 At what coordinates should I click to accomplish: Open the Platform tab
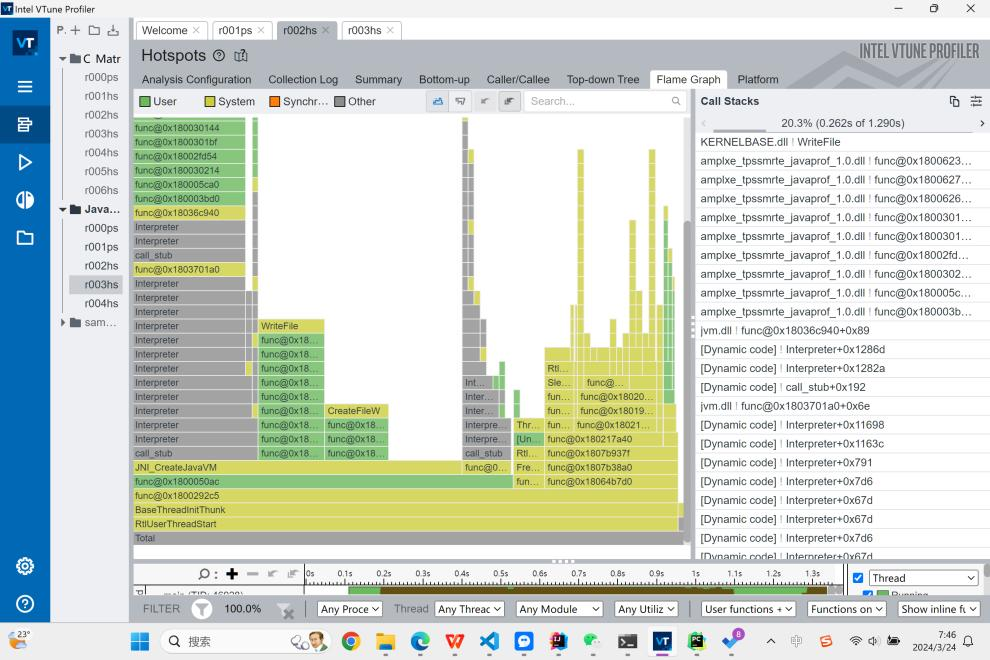pyautogui.click(x=758, y=80)
